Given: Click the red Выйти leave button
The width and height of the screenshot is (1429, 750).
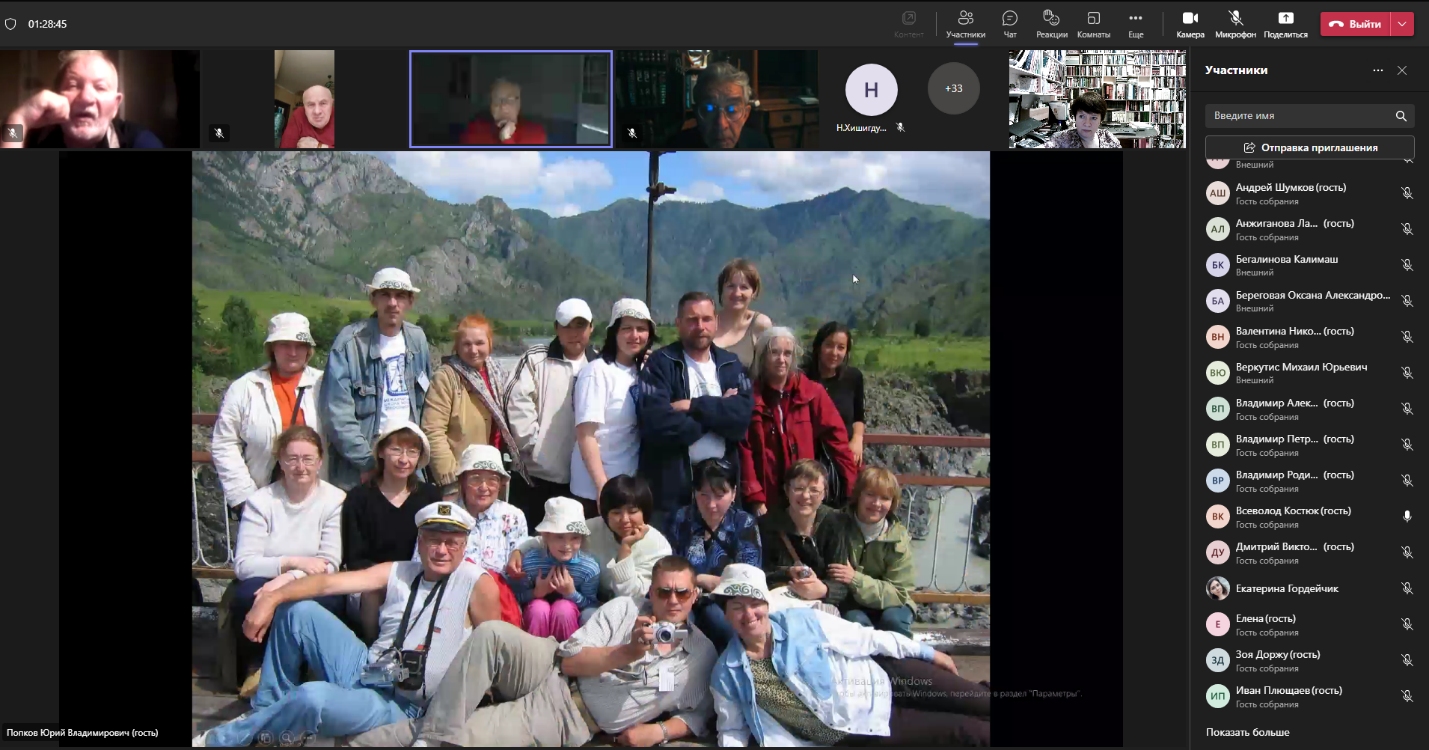Looking at the screenshot, I should click(1355, 24).
